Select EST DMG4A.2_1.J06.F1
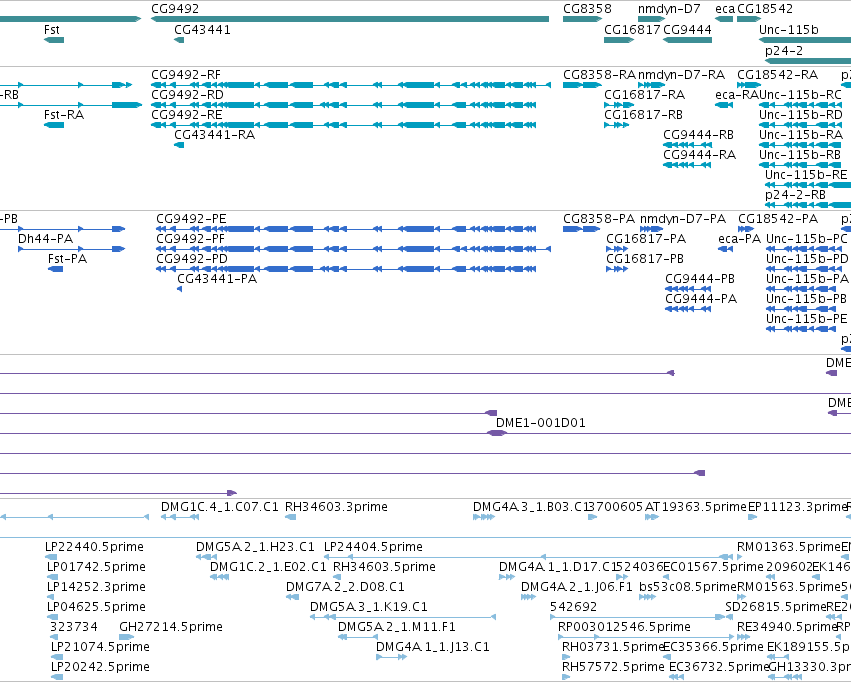The height and width of the screenshot is (682, 851). point(577,587)
